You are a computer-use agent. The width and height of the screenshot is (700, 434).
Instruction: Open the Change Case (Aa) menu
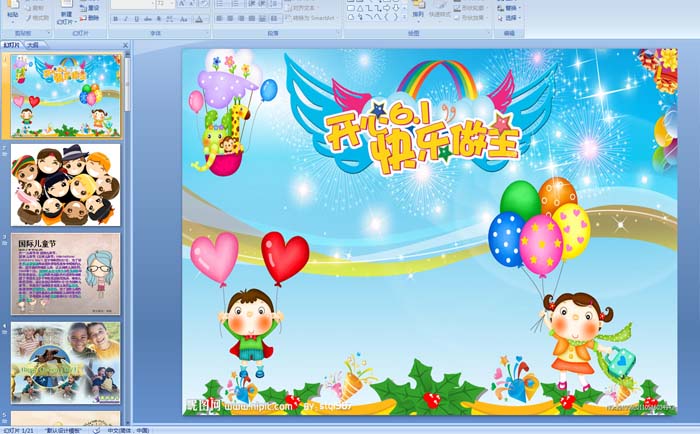[183, 19]
